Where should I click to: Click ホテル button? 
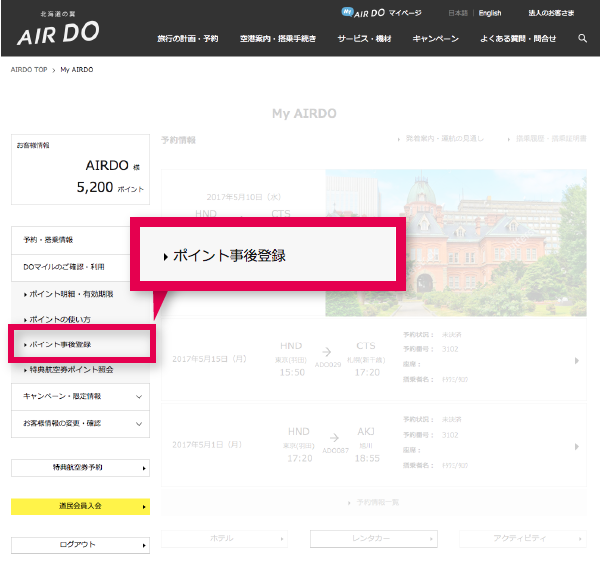click(224, 538)
